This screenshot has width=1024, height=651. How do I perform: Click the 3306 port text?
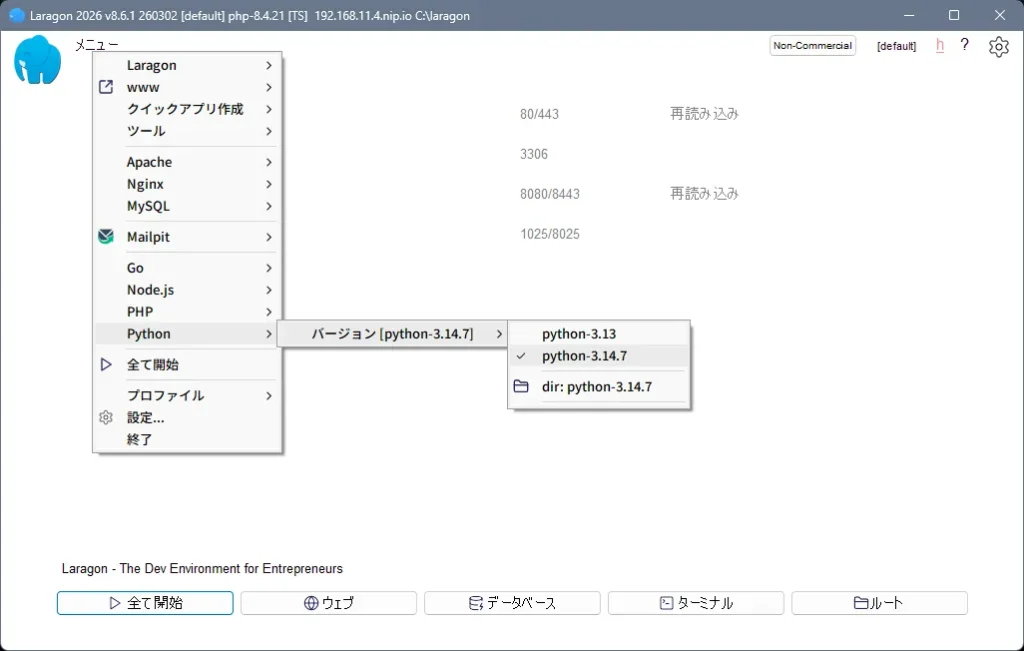point(534,154)
